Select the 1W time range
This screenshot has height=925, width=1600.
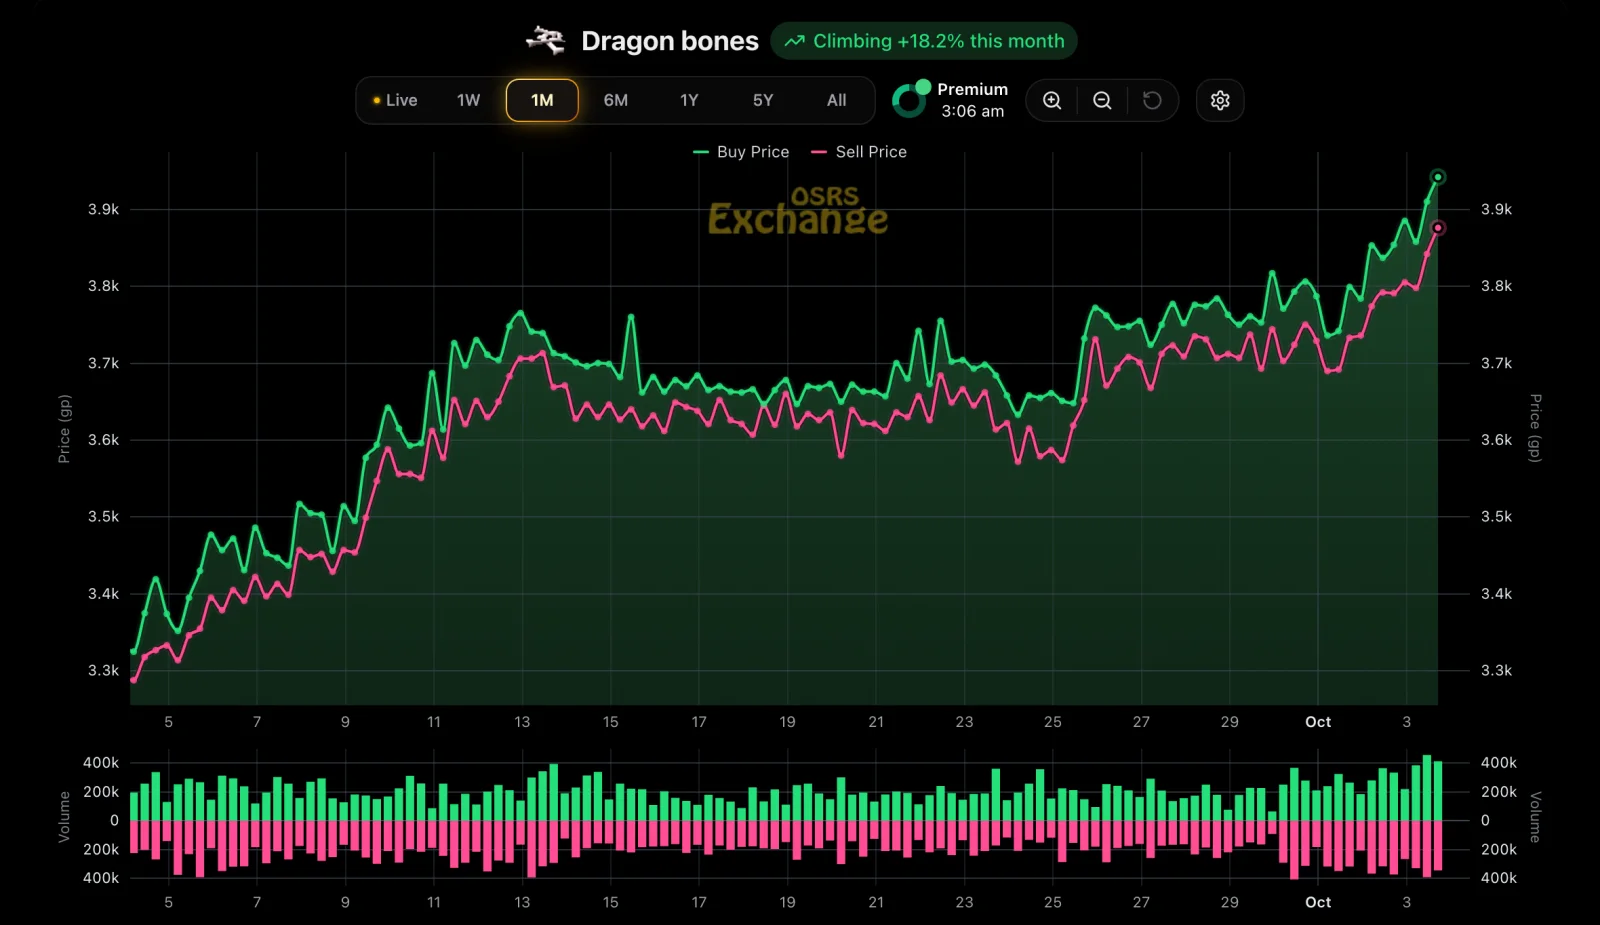point(468,100)
